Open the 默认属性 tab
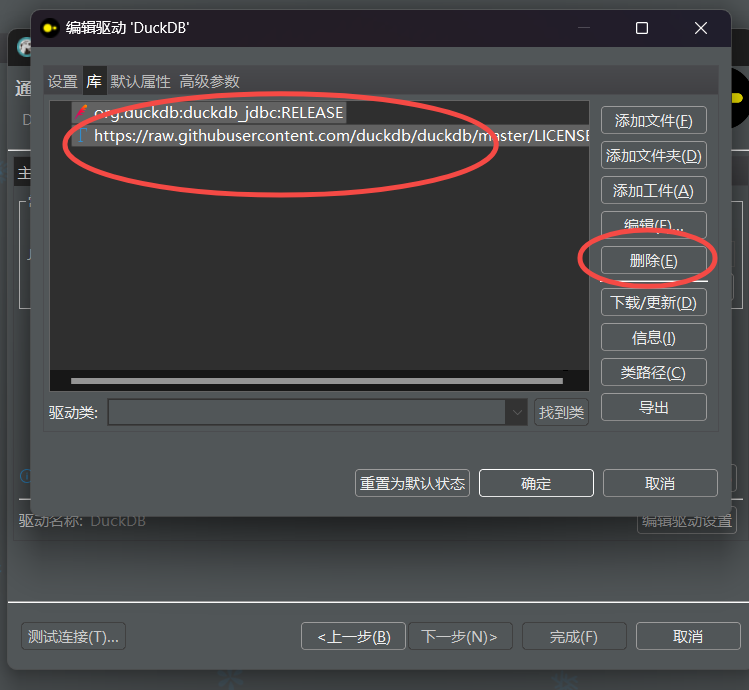 click(x=140, y=82)
